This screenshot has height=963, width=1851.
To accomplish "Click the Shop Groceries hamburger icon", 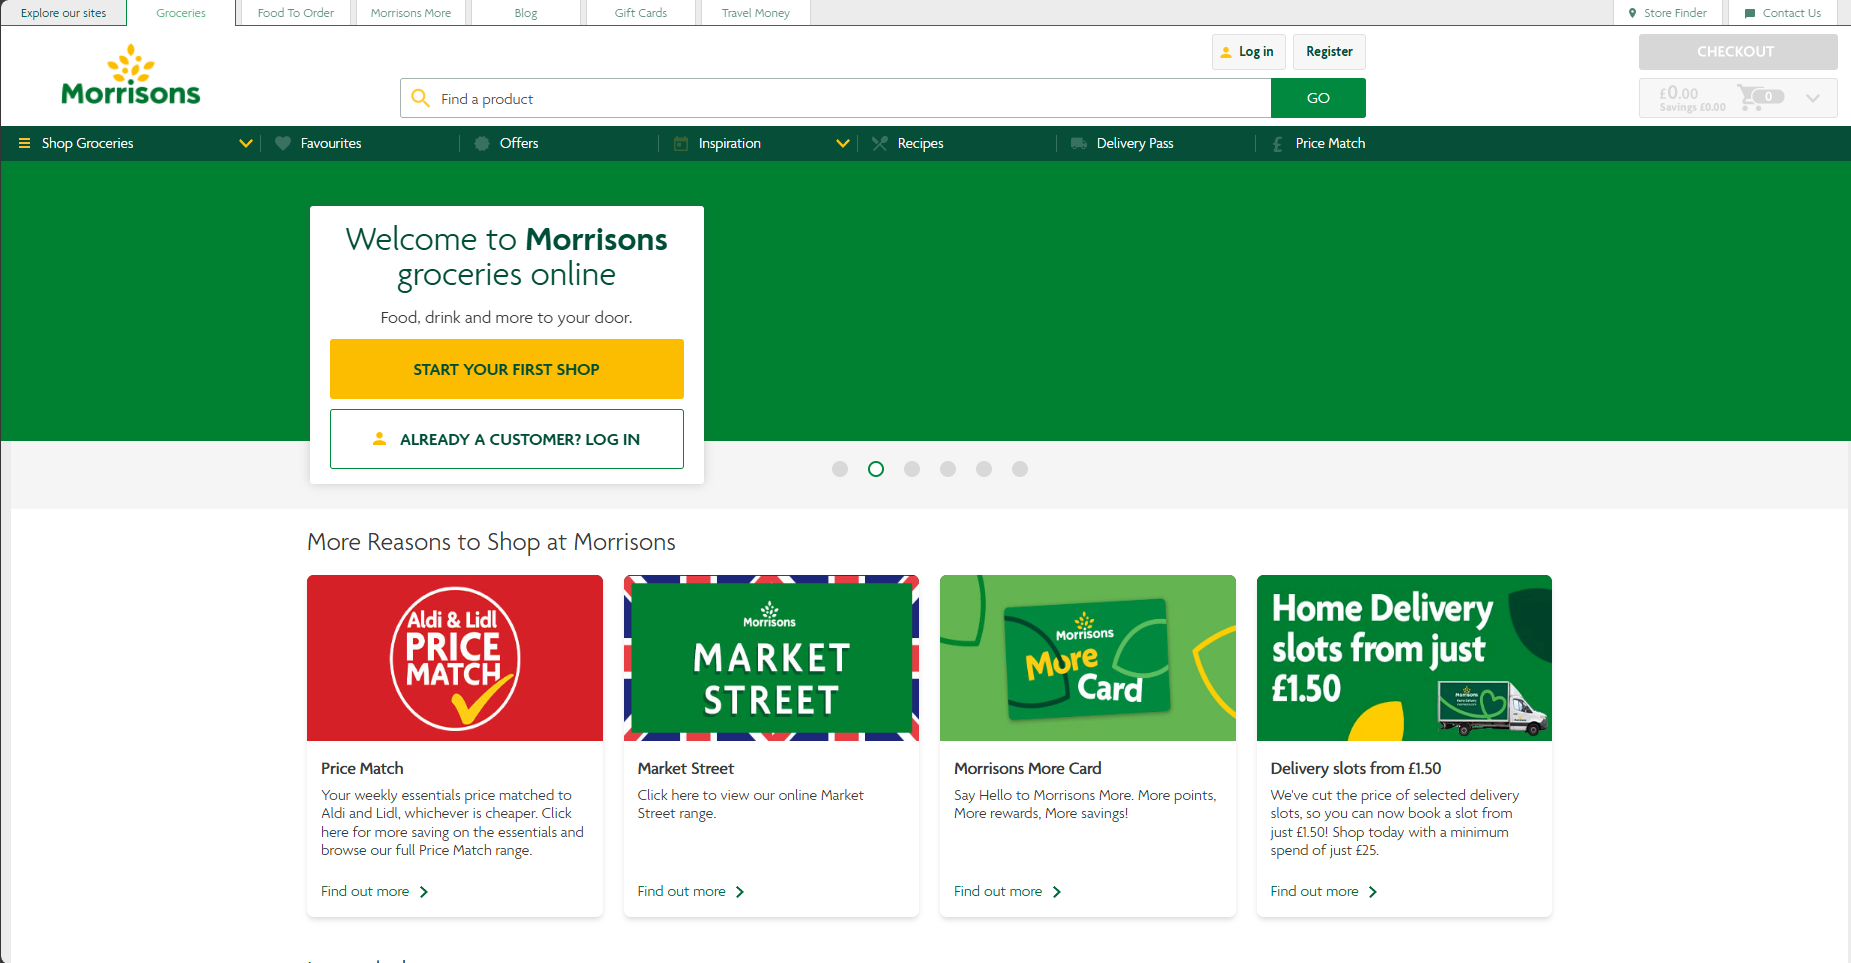I will (x=24, y=143).
